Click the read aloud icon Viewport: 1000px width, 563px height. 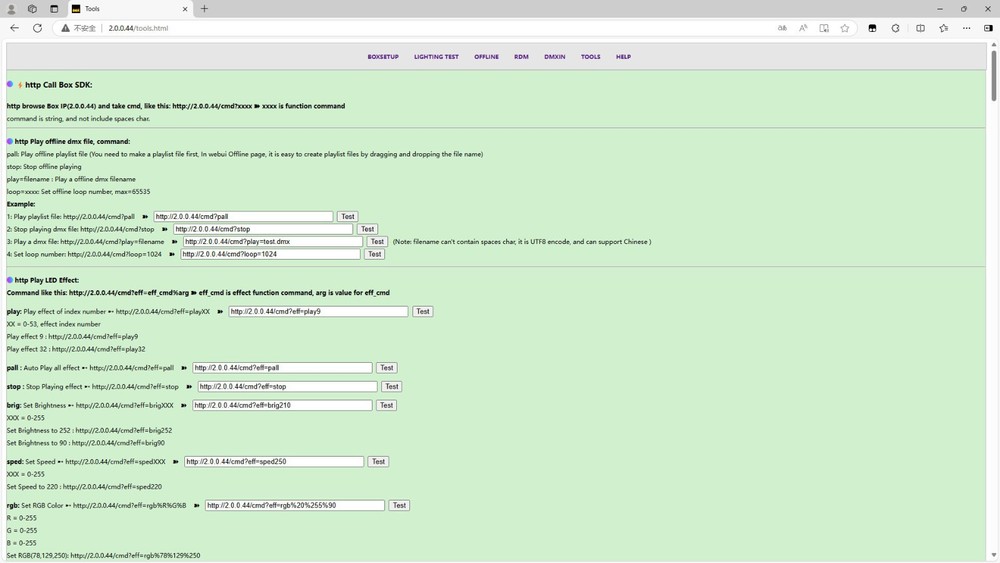pos(803,28)
